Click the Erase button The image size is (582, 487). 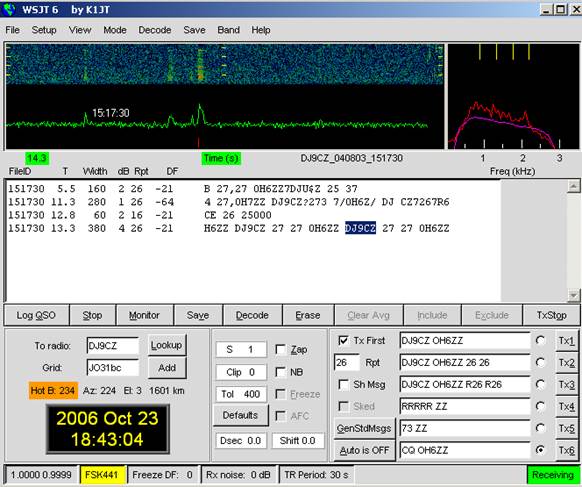(x=308, y=315)
